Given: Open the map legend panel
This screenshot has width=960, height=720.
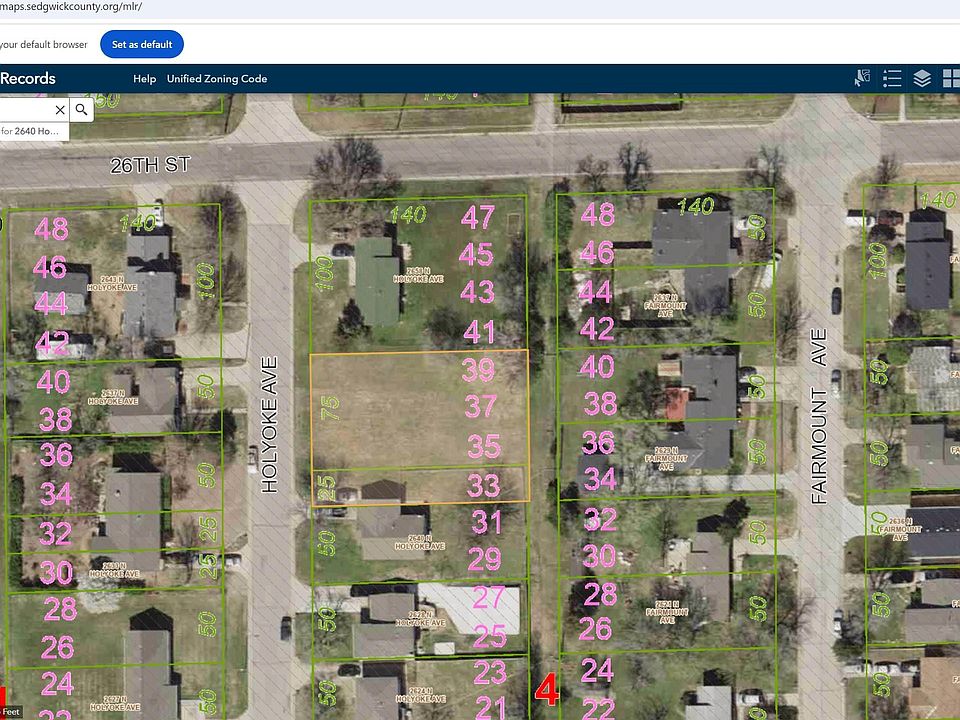Looking at the screenshot, I should [892, 78].
